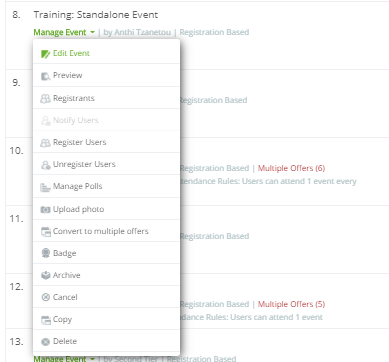Screen dimensions: 389x362
Task: Collapse the Manage Event dropdown for event 8
Action: [x=64, y=32]
